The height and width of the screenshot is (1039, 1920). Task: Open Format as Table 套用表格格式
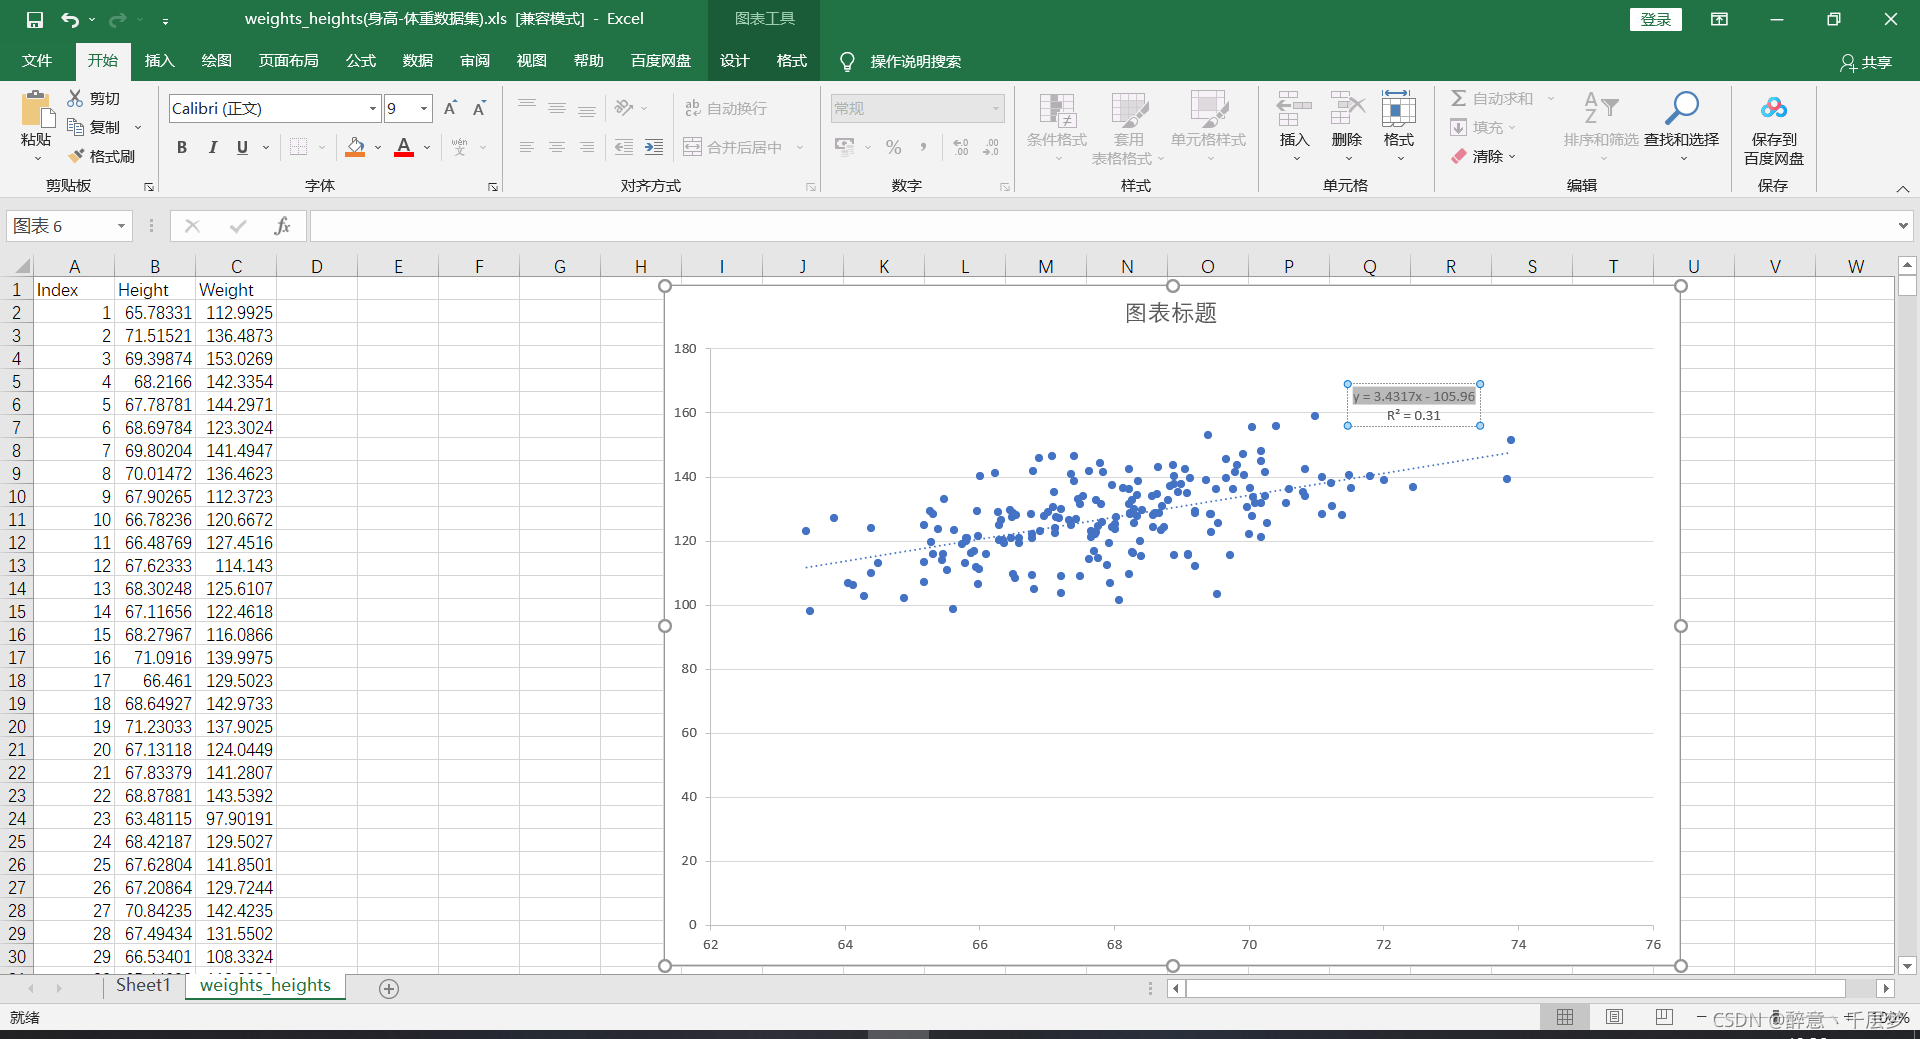[x=1128, y=130]
